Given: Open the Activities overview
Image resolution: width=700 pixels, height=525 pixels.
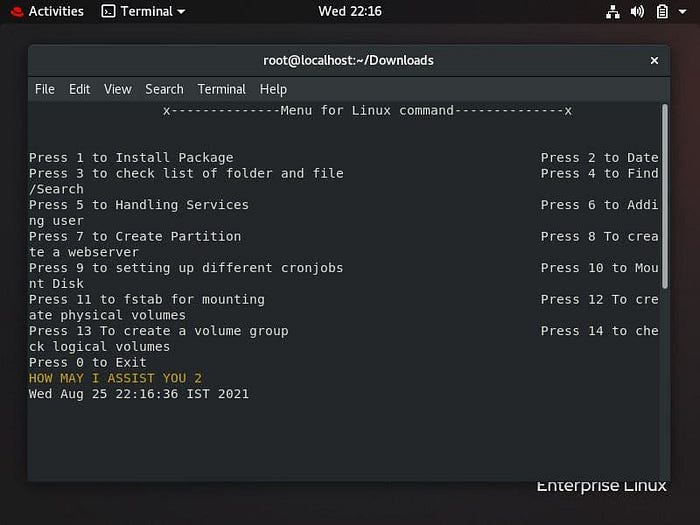Looking at the screenshot, I should click(x=56, y=11).
